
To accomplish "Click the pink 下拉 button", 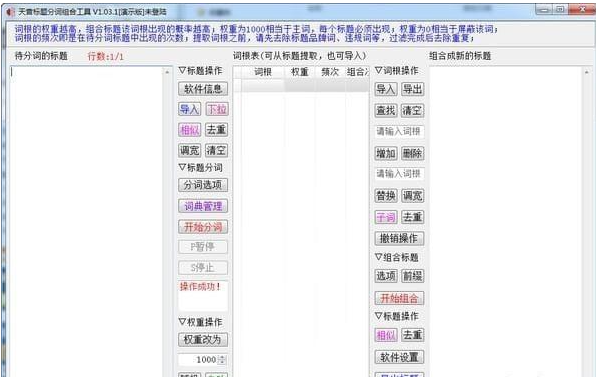I will (217, 109).
